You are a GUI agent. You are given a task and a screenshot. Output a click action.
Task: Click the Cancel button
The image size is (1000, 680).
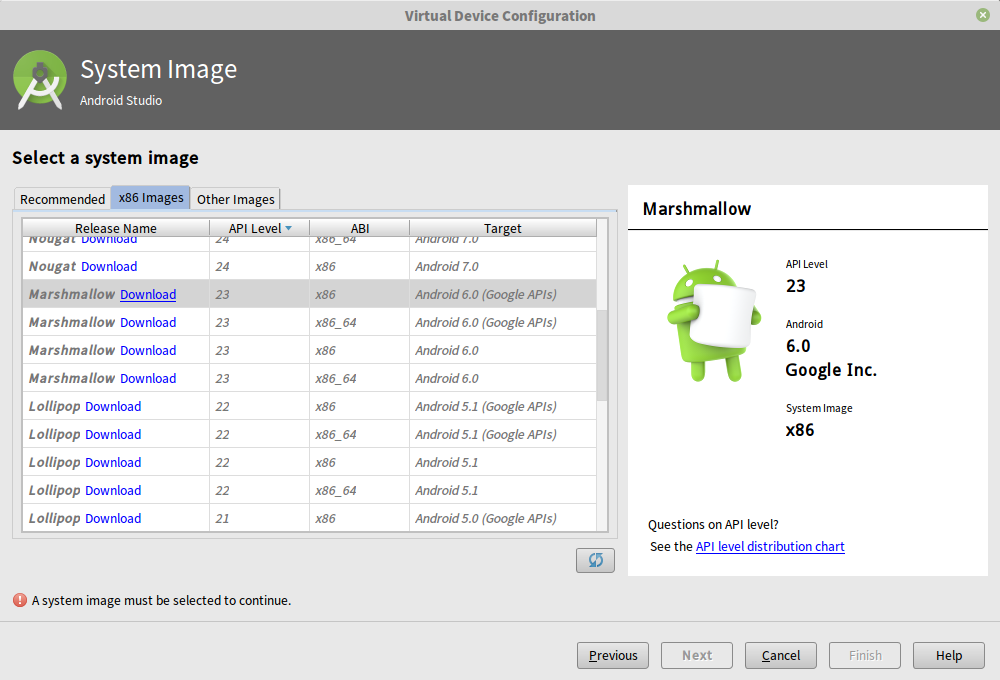pyautogui.click(x=780, y=655)
